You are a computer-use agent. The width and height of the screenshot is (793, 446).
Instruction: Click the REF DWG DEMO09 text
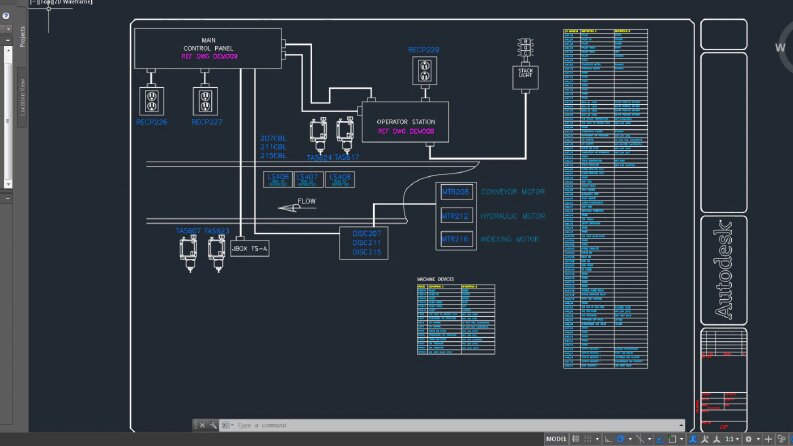pos(209,57)
